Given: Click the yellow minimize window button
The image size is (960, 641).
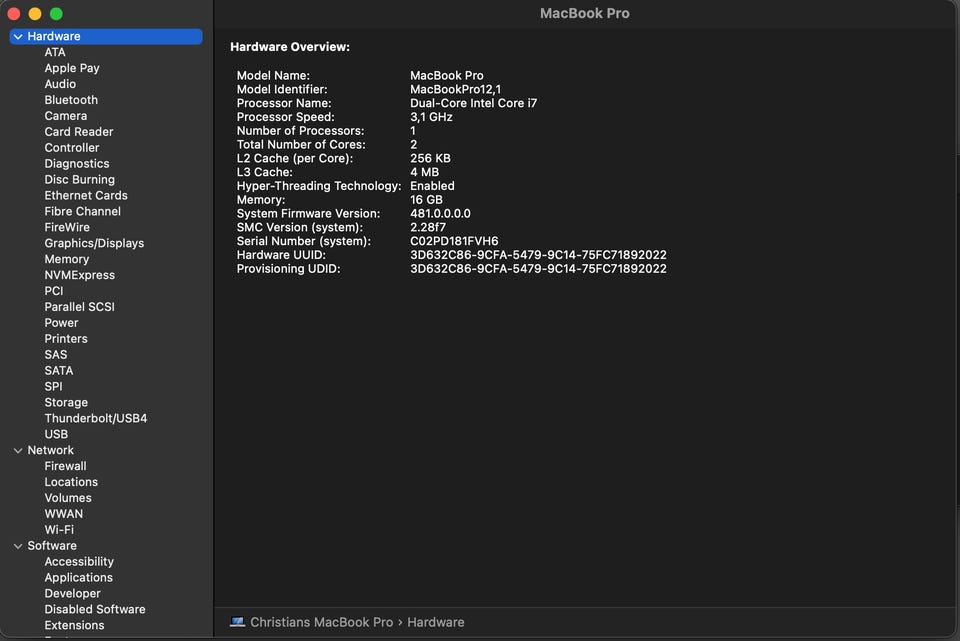Looking at the screenshot, I should (35, 13).
